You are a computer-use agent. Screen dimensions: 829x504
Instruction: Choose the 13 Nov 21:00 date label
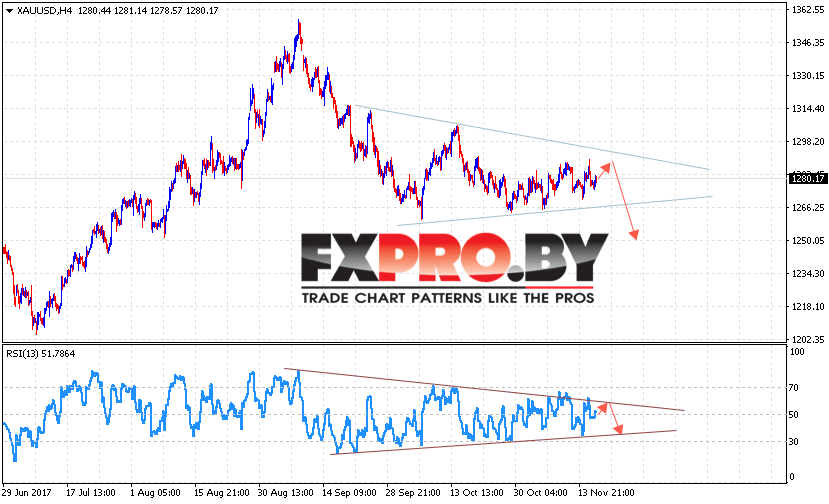click(606, 492)
